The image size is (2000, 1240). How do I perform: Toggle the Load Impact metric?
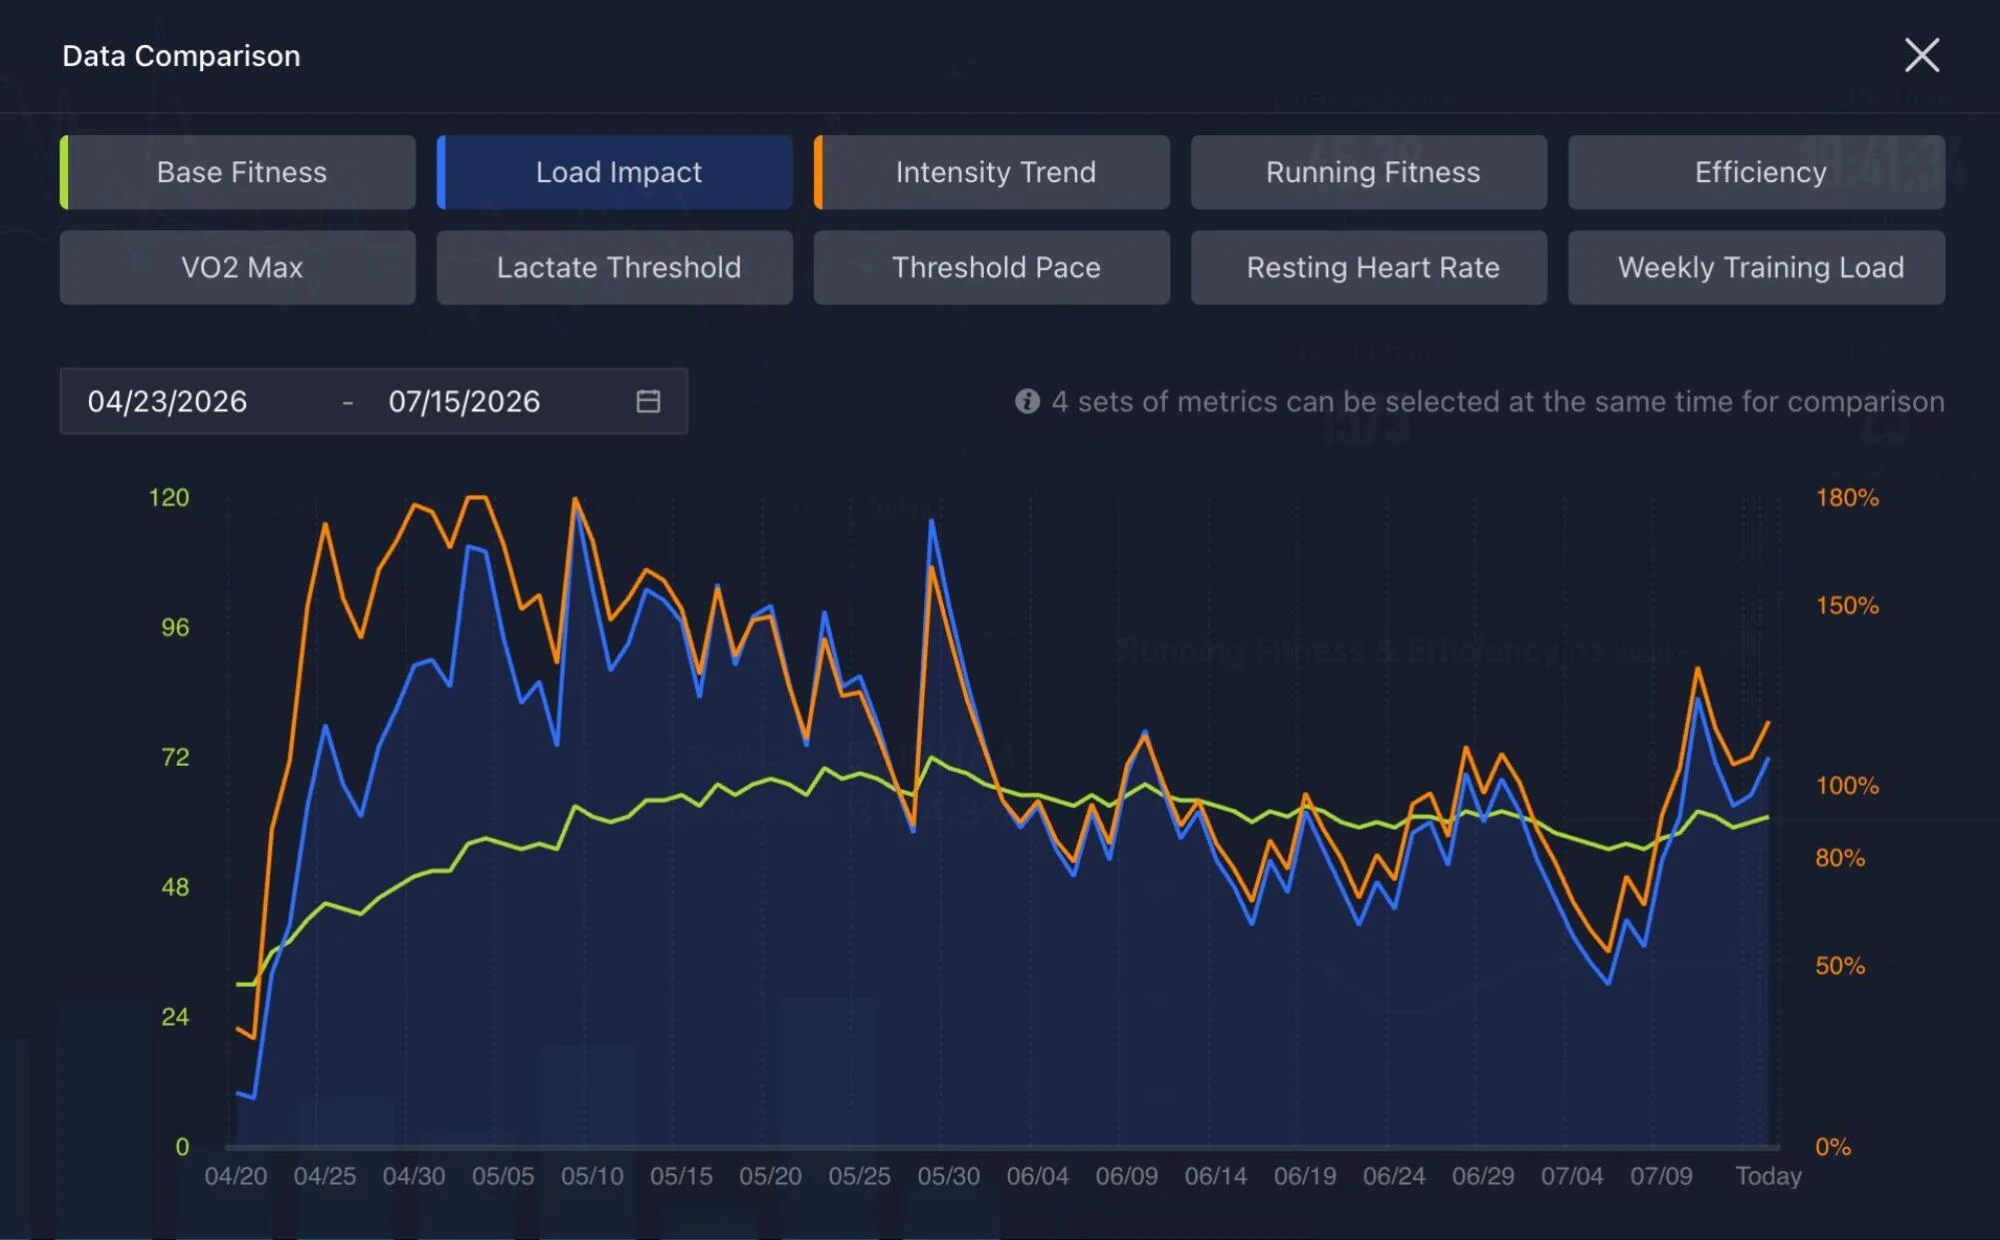615,172
